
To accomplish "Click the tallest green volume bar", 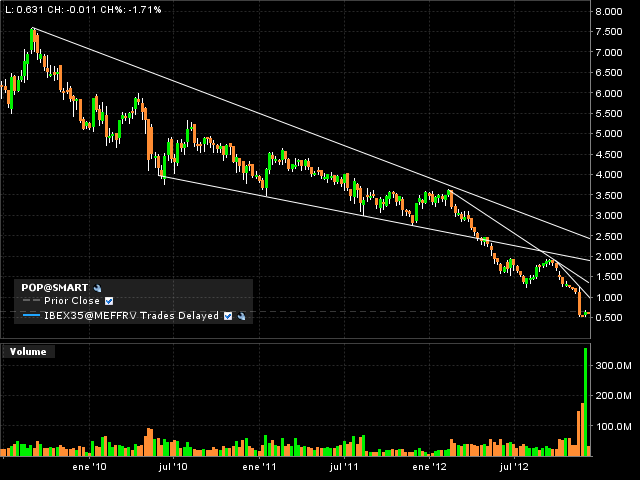I will 586,402.
